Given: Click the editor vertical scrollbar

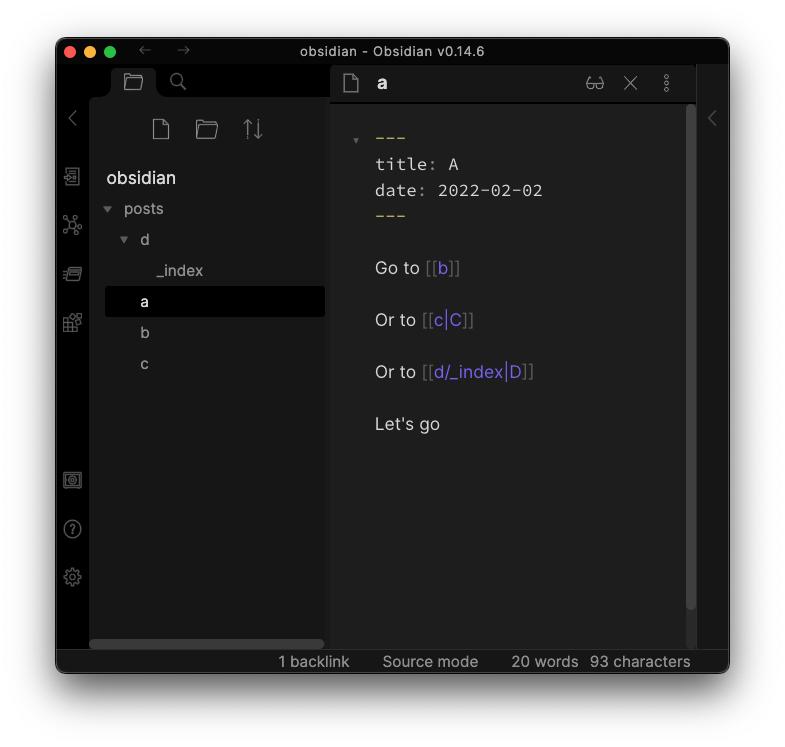Looking at the screenshot, I should (x=691, y=356).
